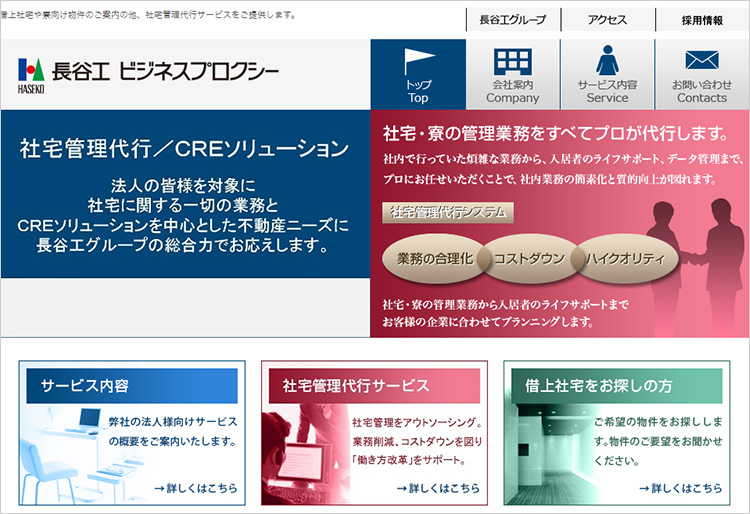Click the person Service icon
This screenshot has width=750, height=514.
(x=607, y=60)
